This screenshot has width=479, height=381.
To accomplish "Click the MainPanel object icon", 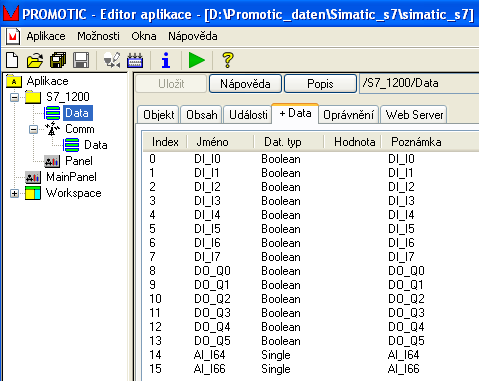I will [33, 177].
